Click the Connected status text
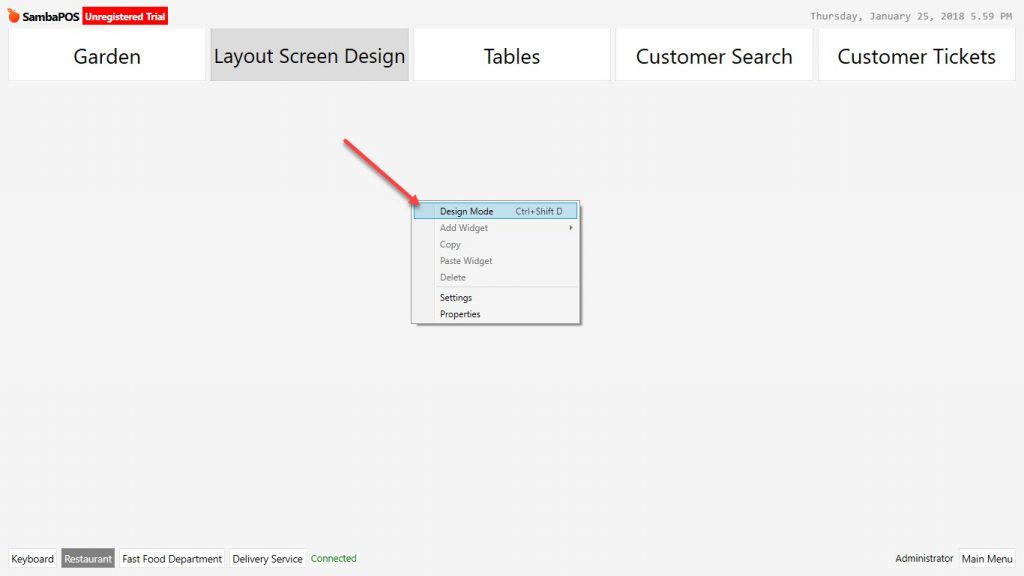The image size is (1024, 576). (x=334, y=558)
